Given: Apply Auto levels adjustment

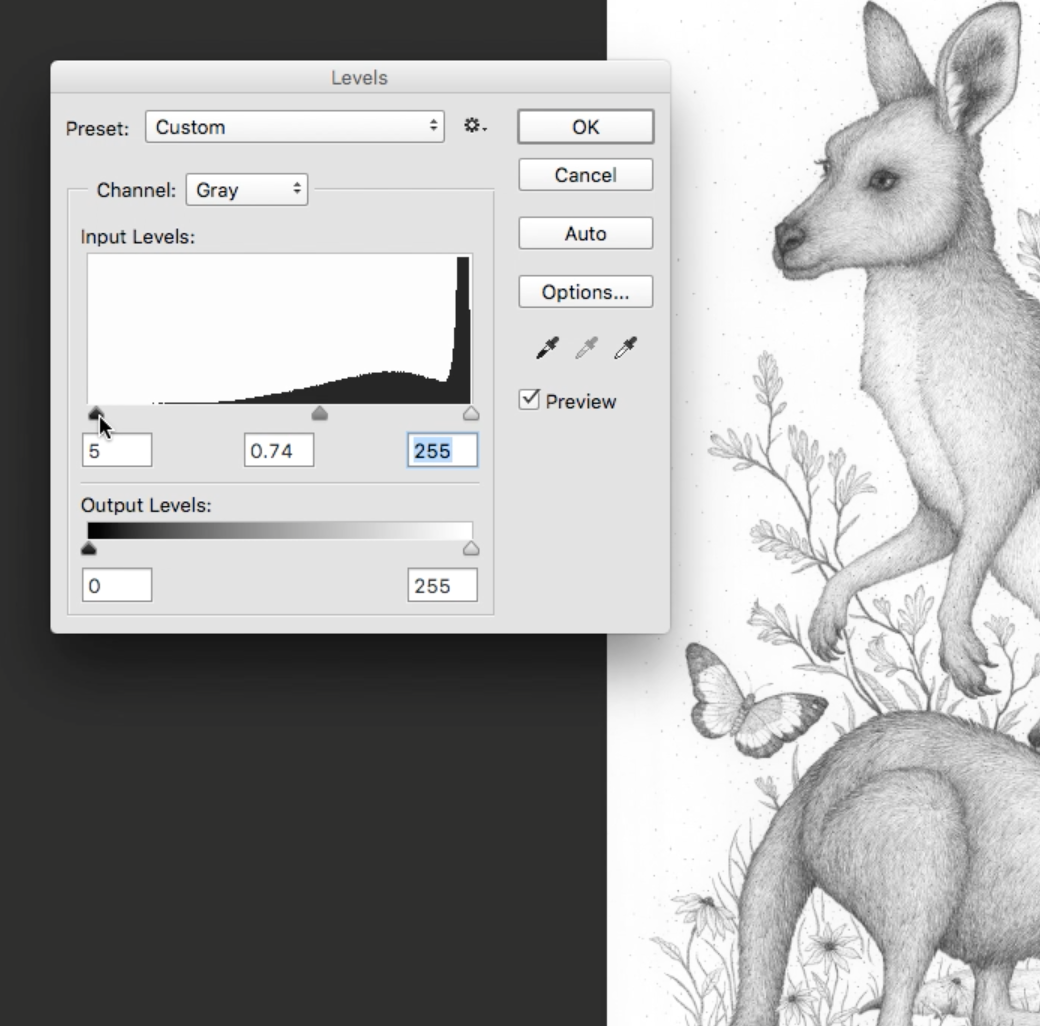Looking at the screenshot, I should [586, 233].
